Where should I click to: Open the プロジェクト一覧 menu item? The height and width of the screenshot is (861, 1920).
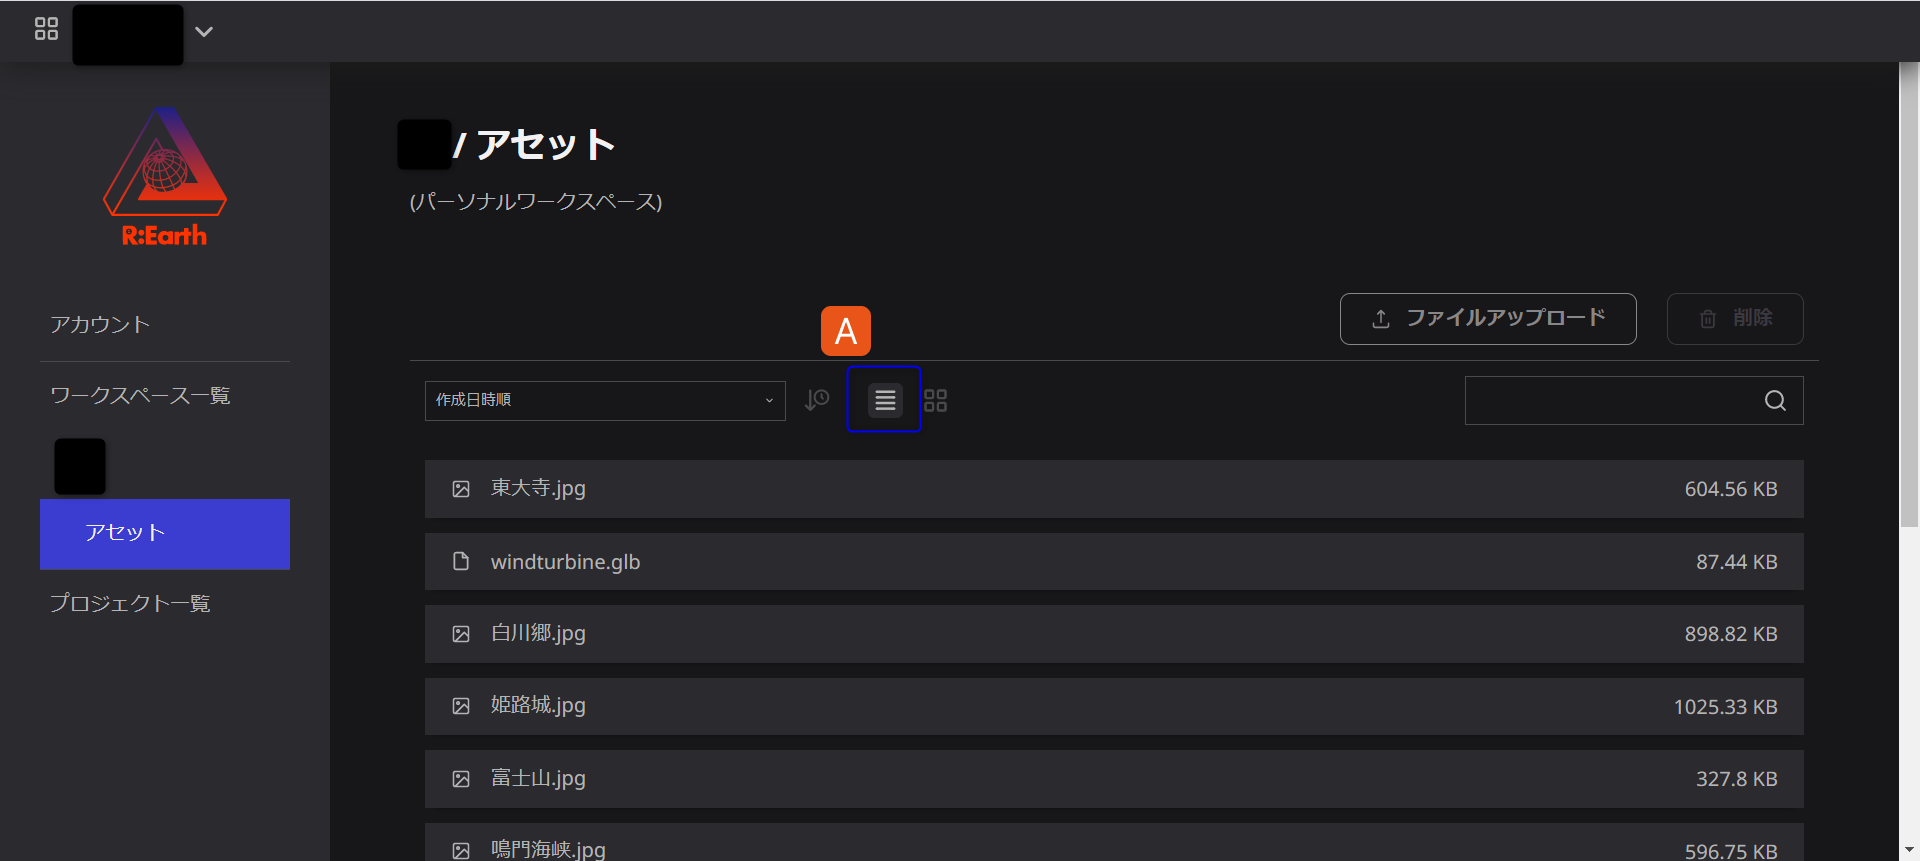pos(130,603)
